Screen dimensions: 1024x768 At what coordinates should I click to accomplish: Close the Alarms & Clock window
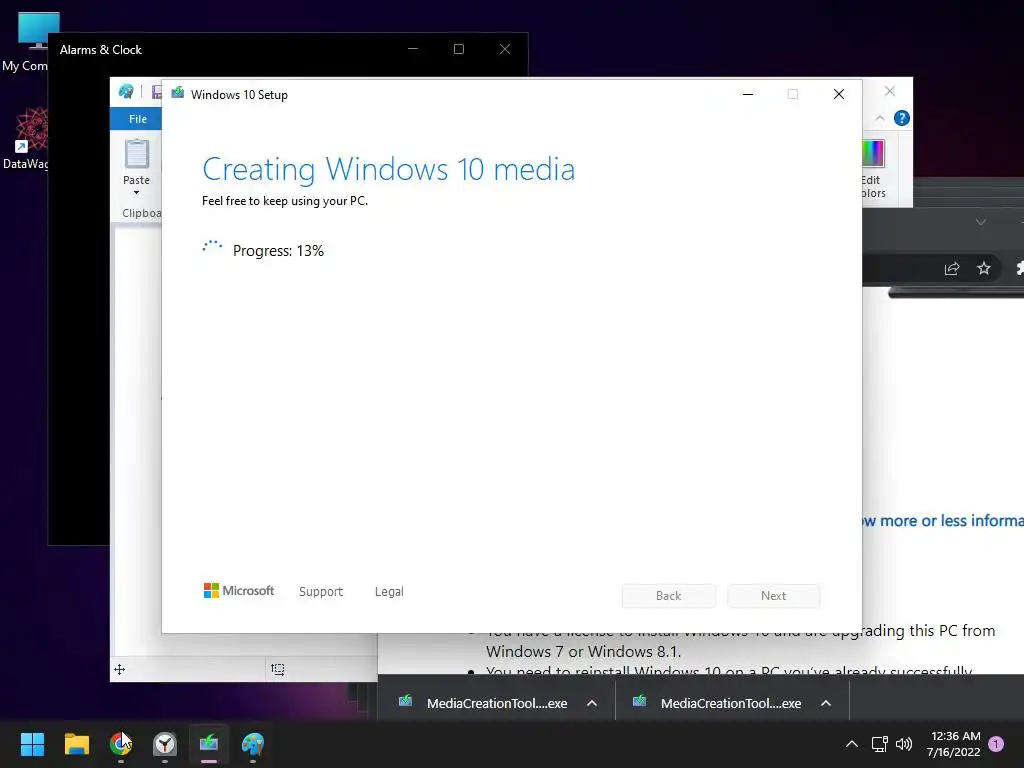tap(505, 49)
